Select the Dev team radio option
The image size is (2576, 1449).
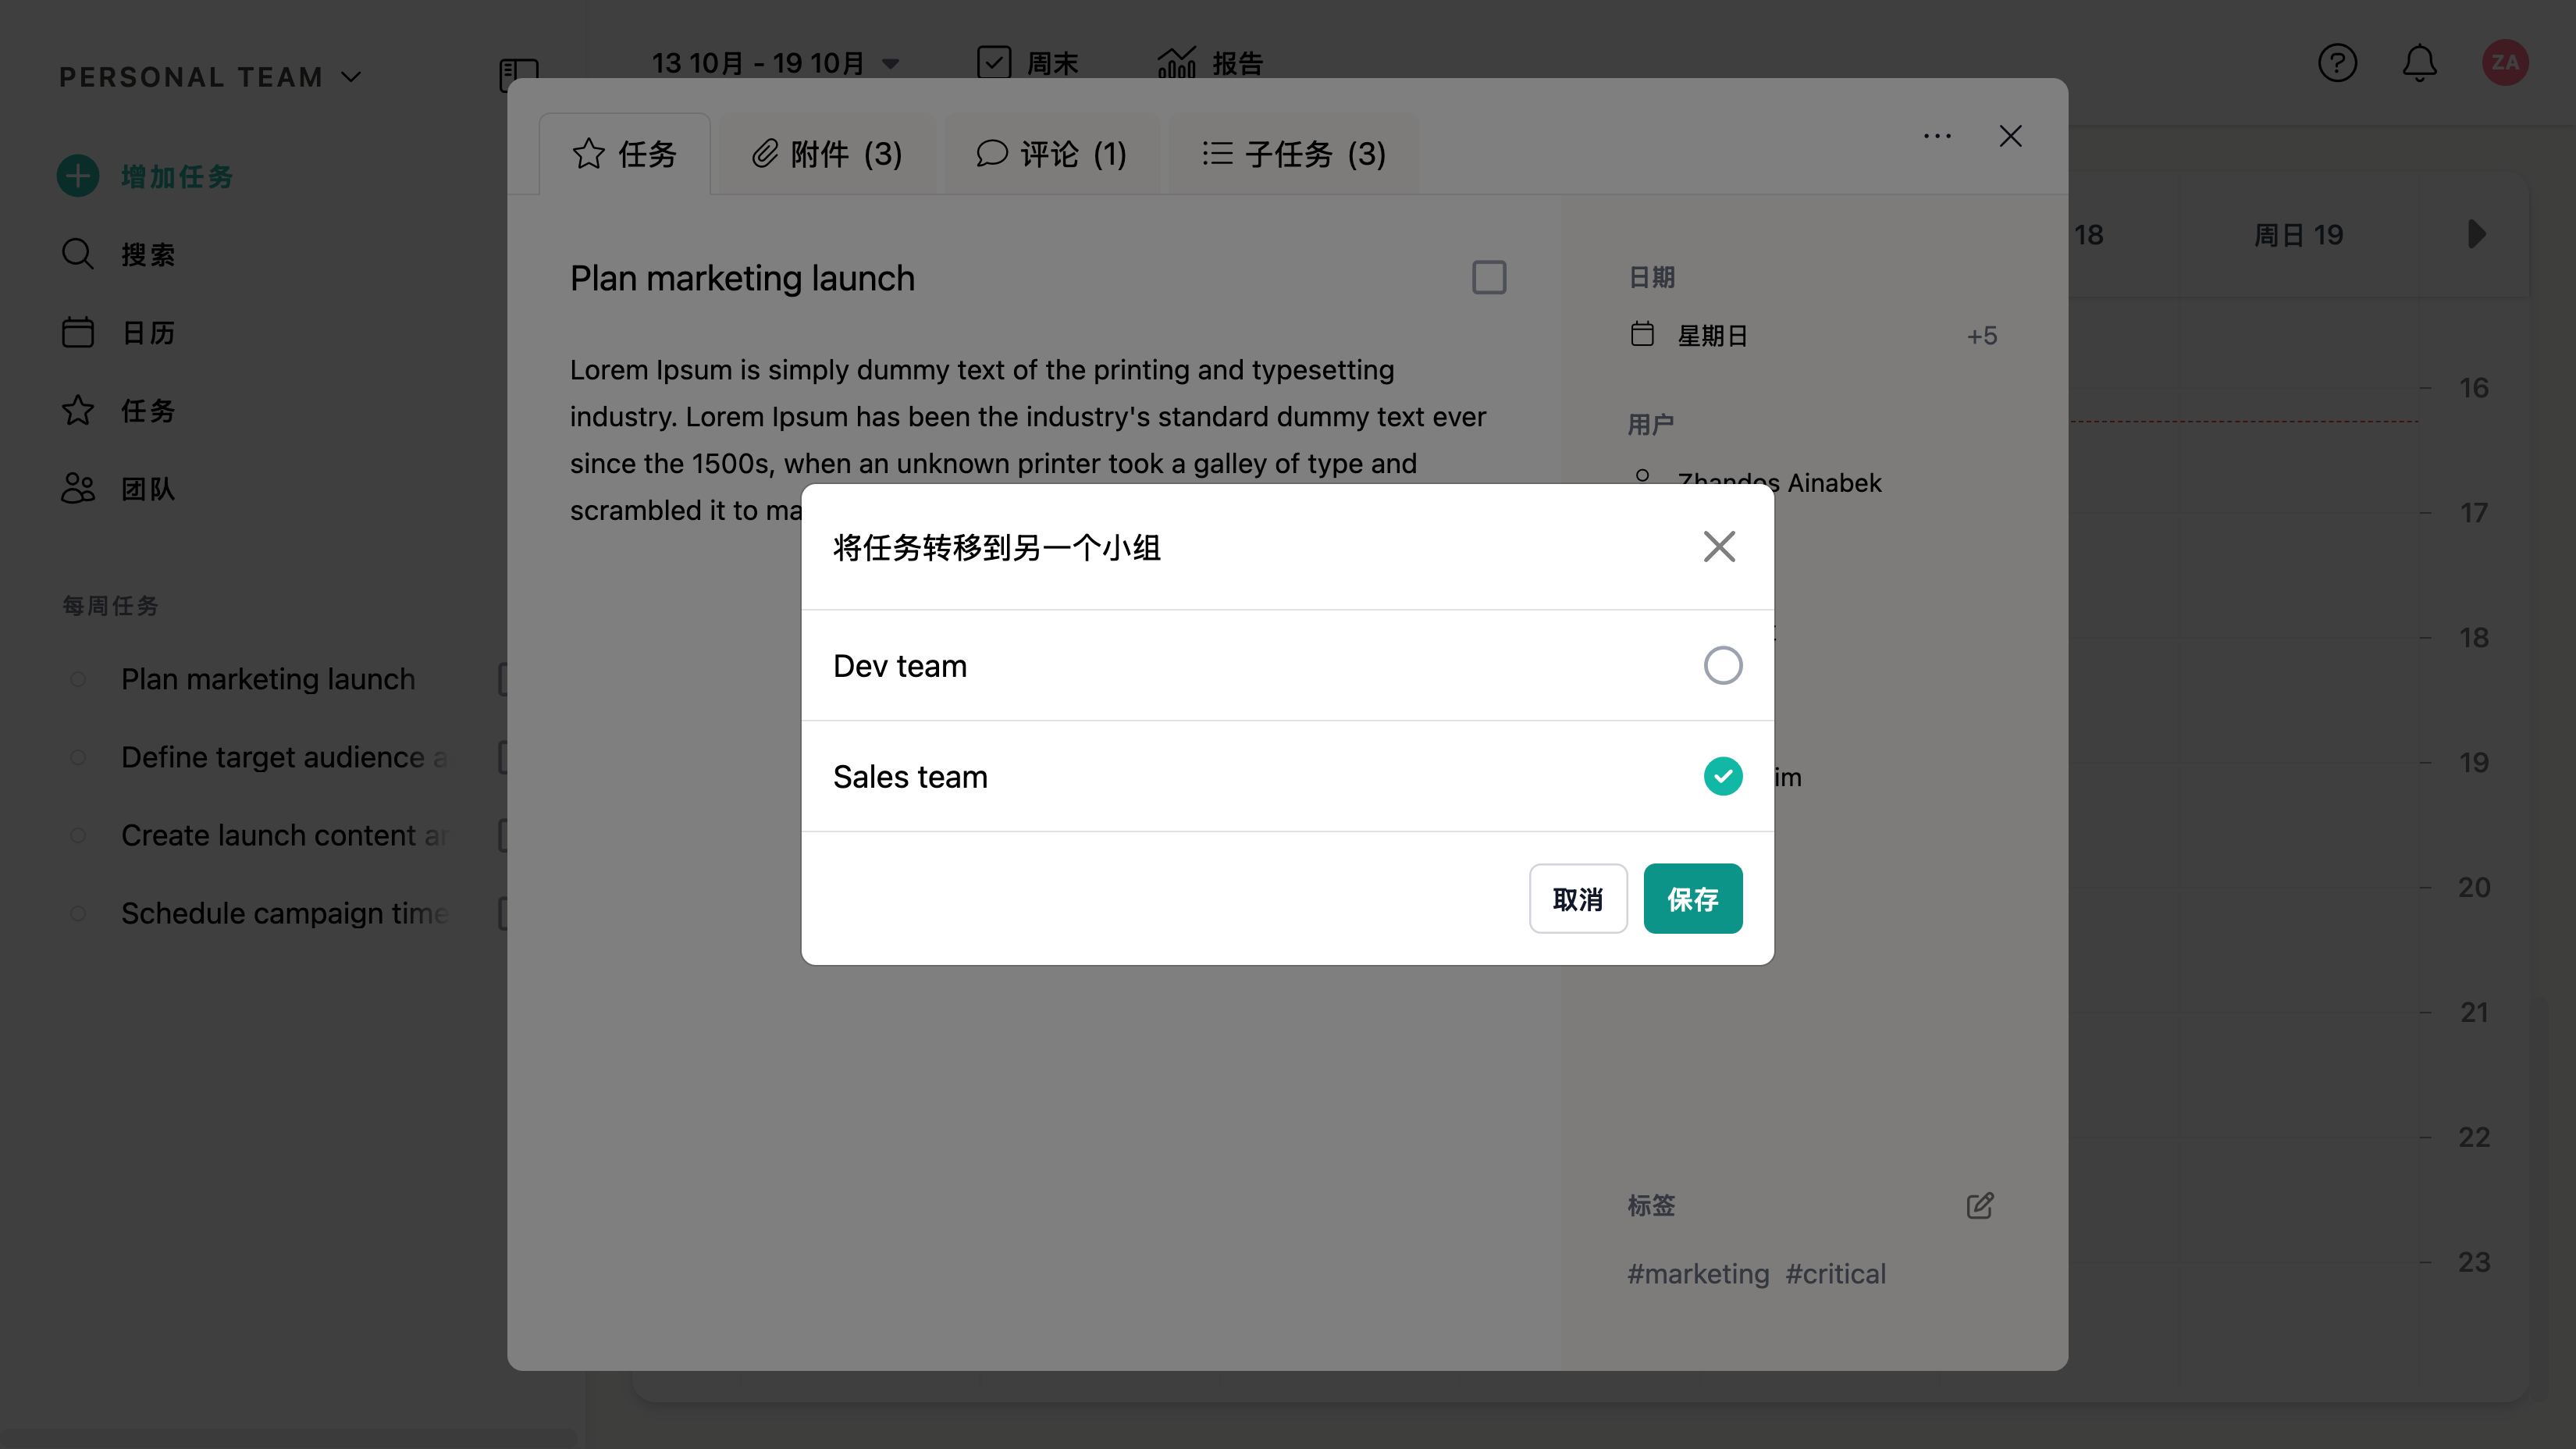click(x=1722, y=665)
